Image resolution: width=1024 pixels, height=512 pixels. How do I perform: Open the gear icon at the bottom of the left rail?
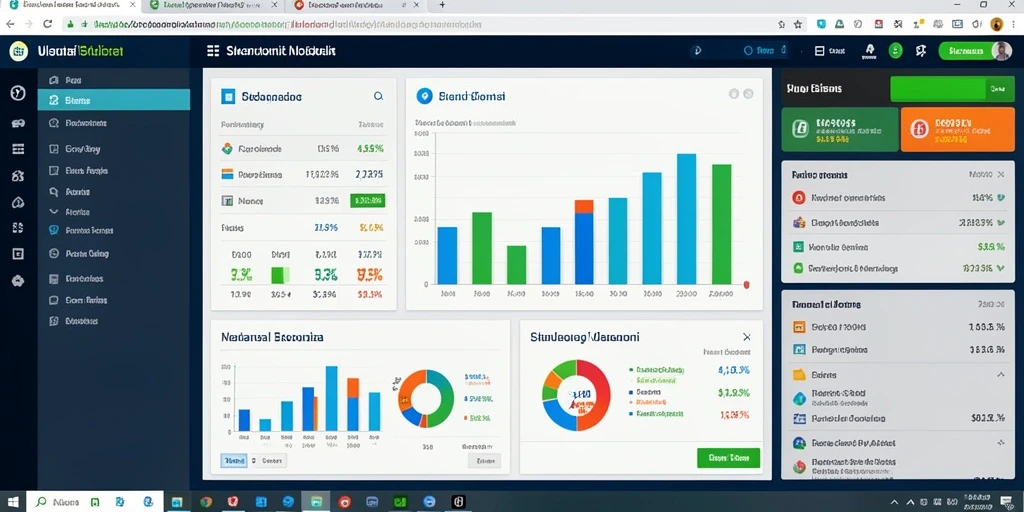(18, 281)
